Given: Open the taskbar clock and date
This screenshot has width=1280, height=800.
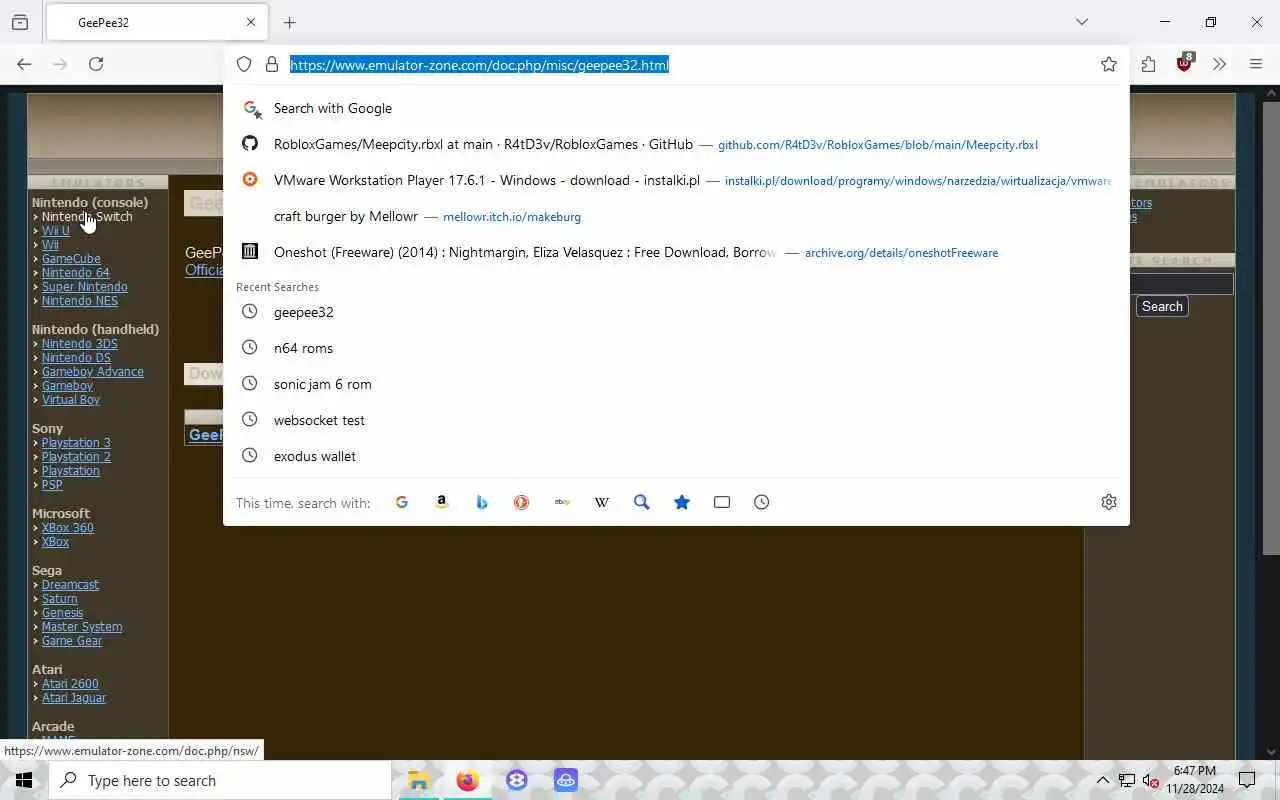Looking at the screenshot, I should tap(1194, 780).
